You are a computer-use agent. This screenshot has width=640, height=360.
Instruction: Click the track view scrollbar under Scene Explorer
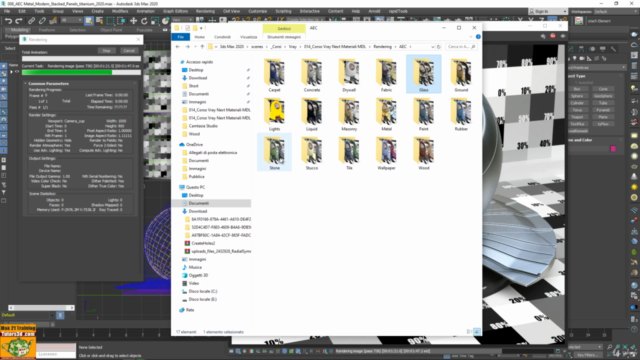tap(41, 308)
